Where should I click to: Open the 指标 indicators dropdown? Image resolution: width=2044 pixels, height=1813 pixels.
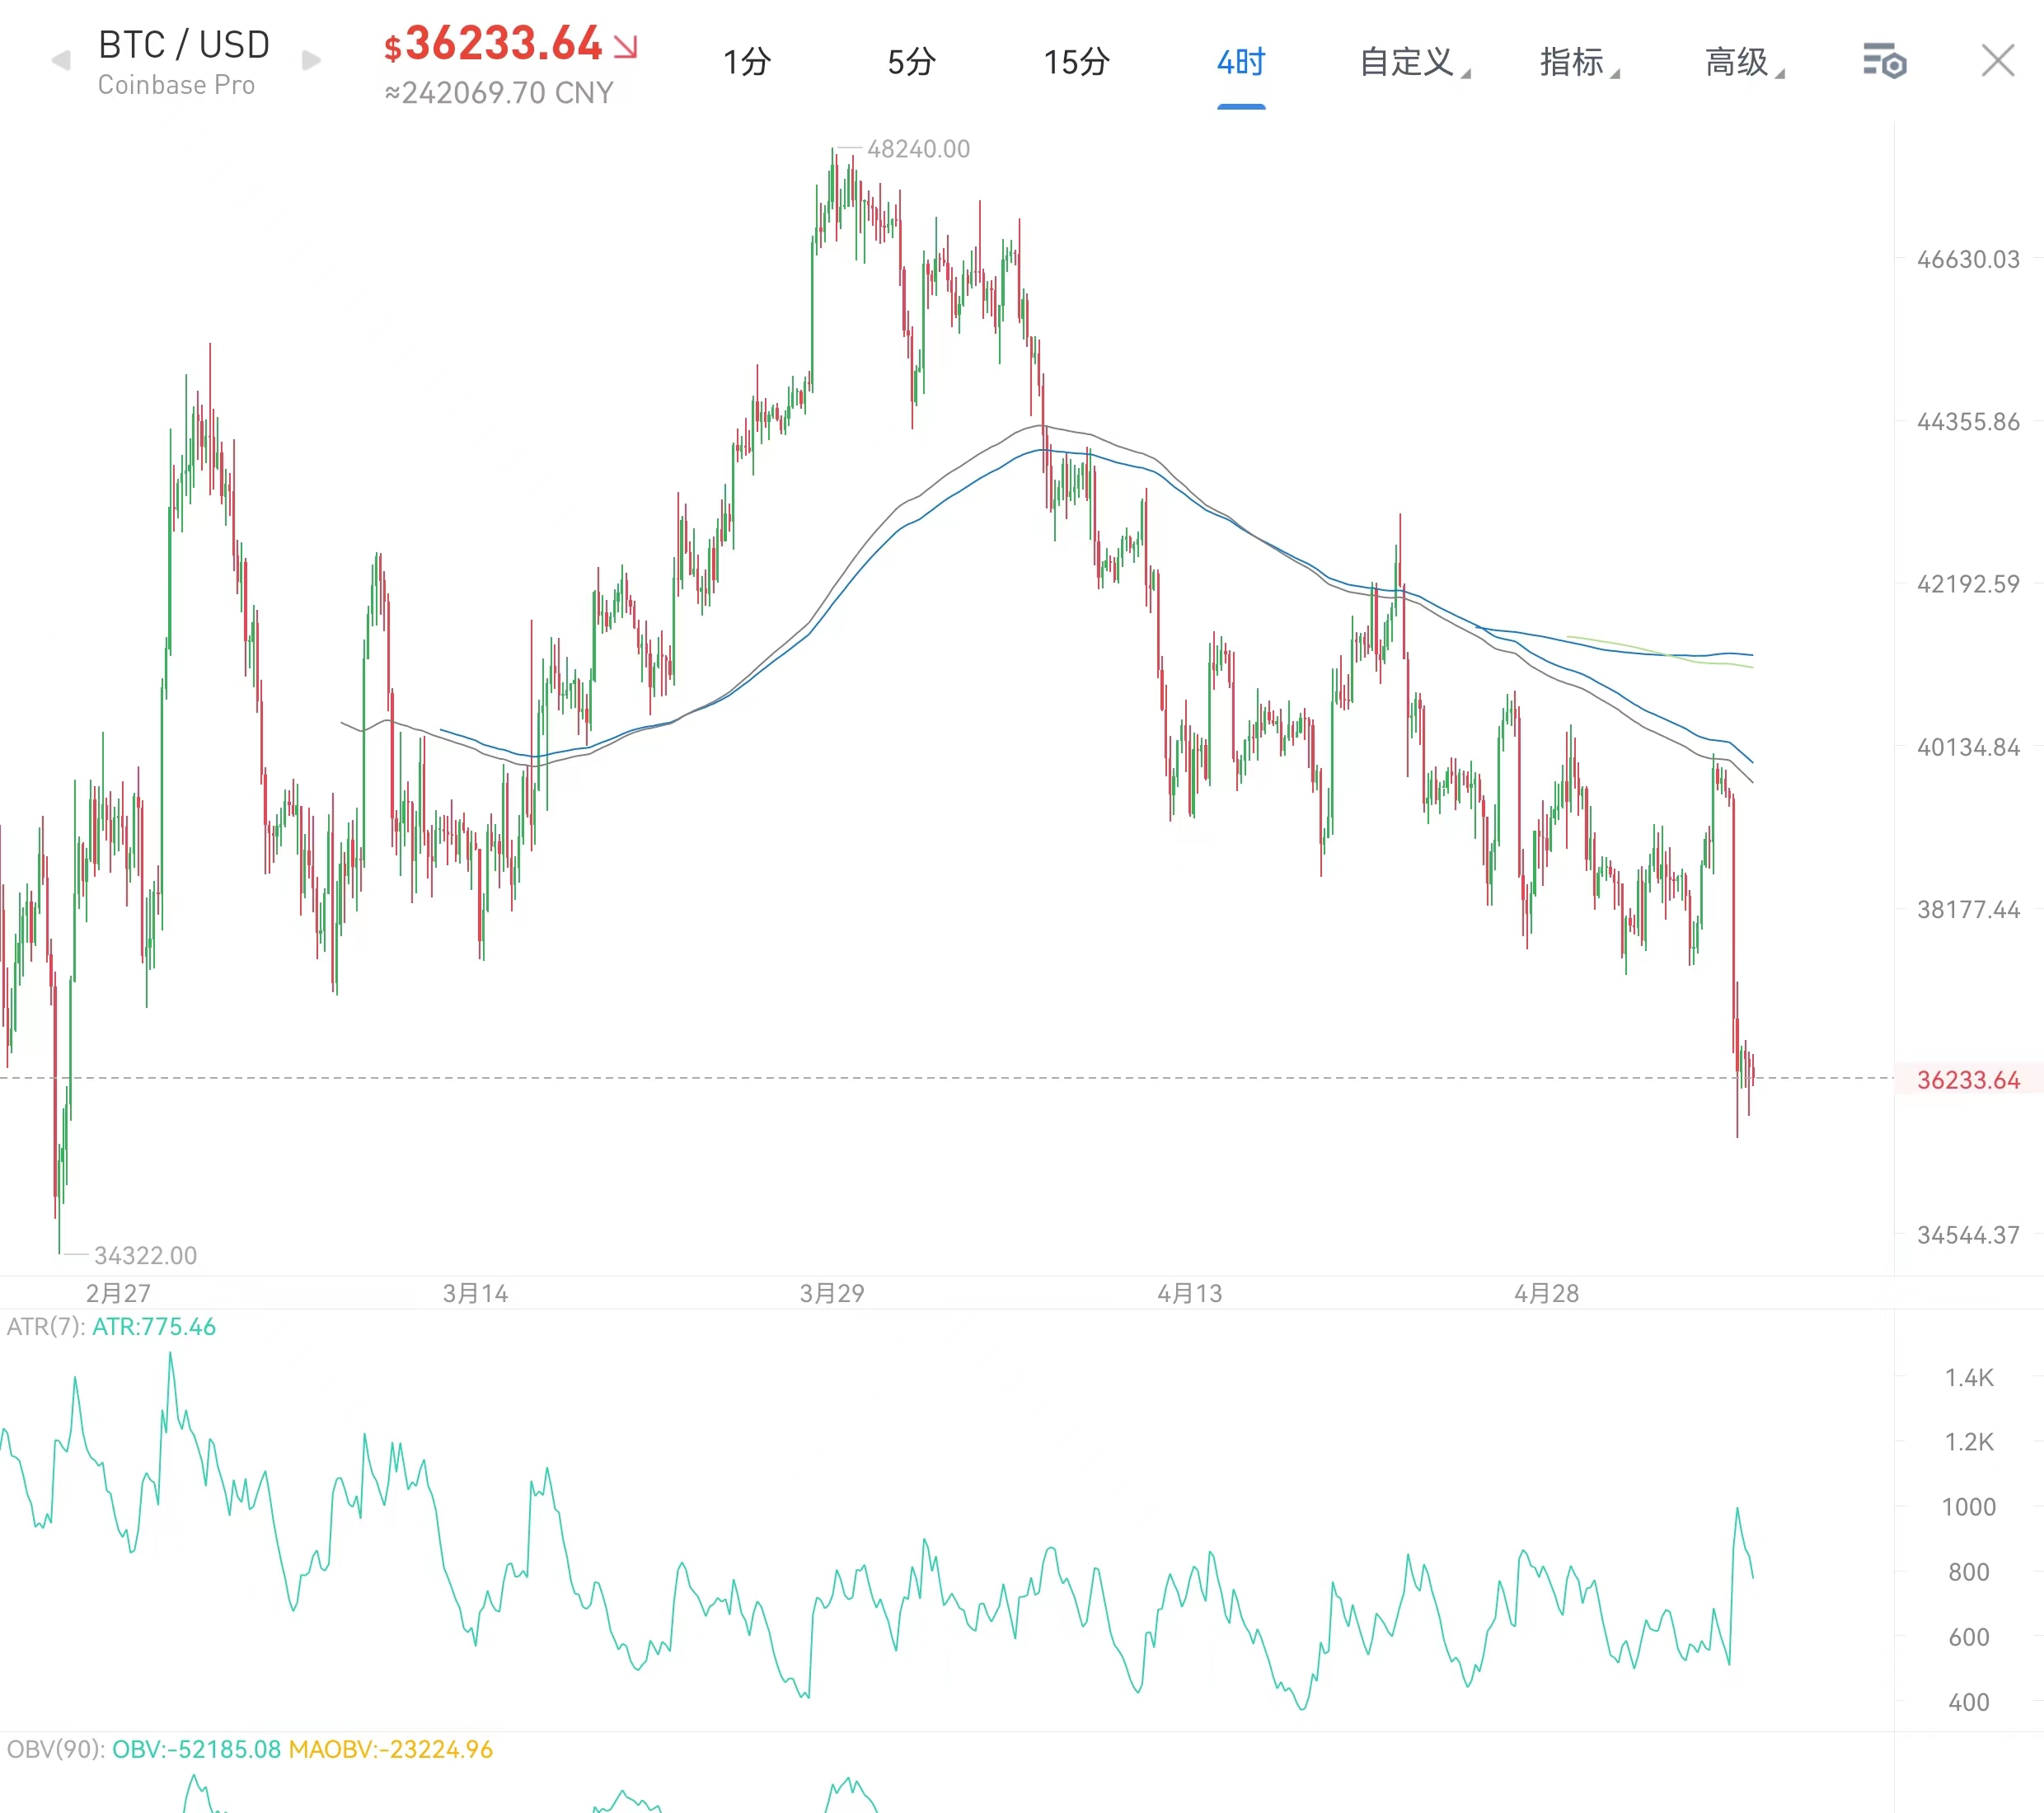[1579, 62]
